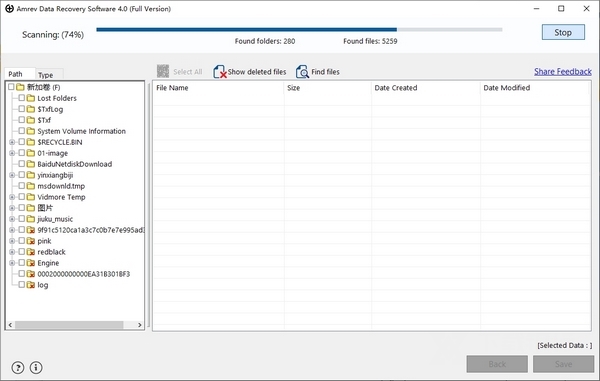Tick the 01-image checkbox
600x381 pixels.
[22, 153]
